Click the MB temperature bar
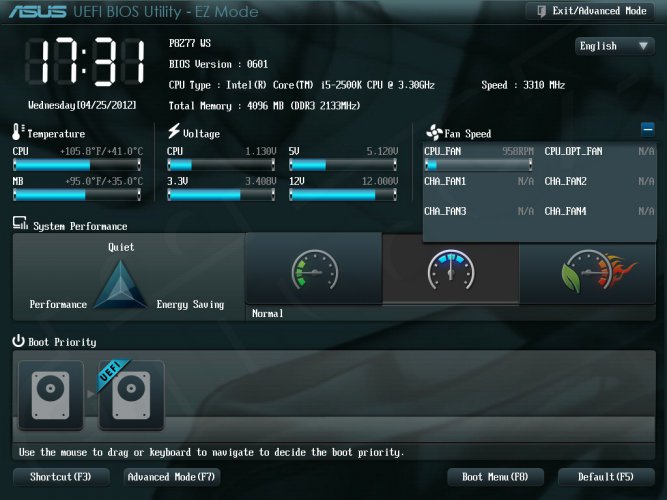Image resolution: width=667 pixels, height=500 pixels. pos(77,195)
